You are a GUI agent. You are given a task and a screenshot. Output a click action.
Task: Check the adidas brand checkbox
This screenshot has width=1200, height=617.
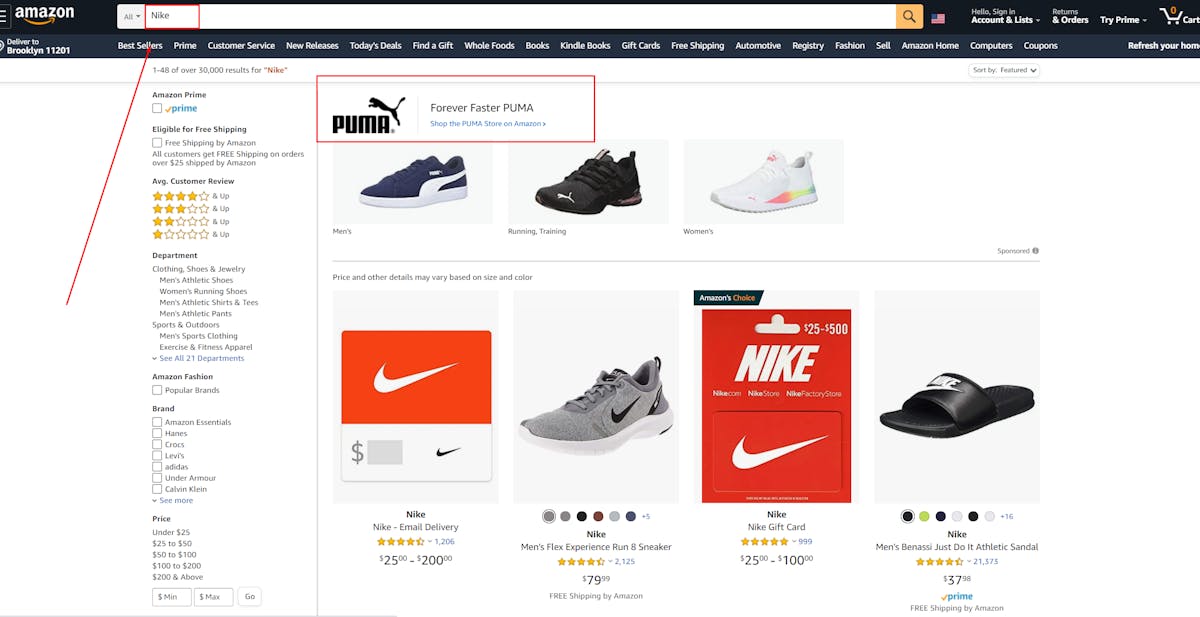[x=157, y=467]
